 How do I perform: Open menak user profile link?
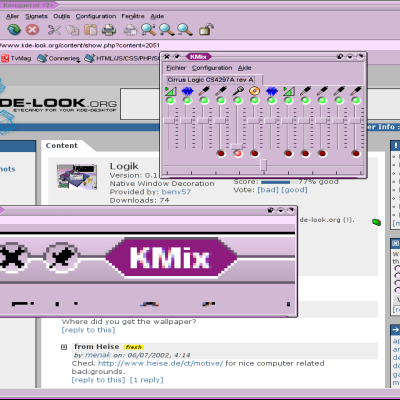tap(98, 355)
